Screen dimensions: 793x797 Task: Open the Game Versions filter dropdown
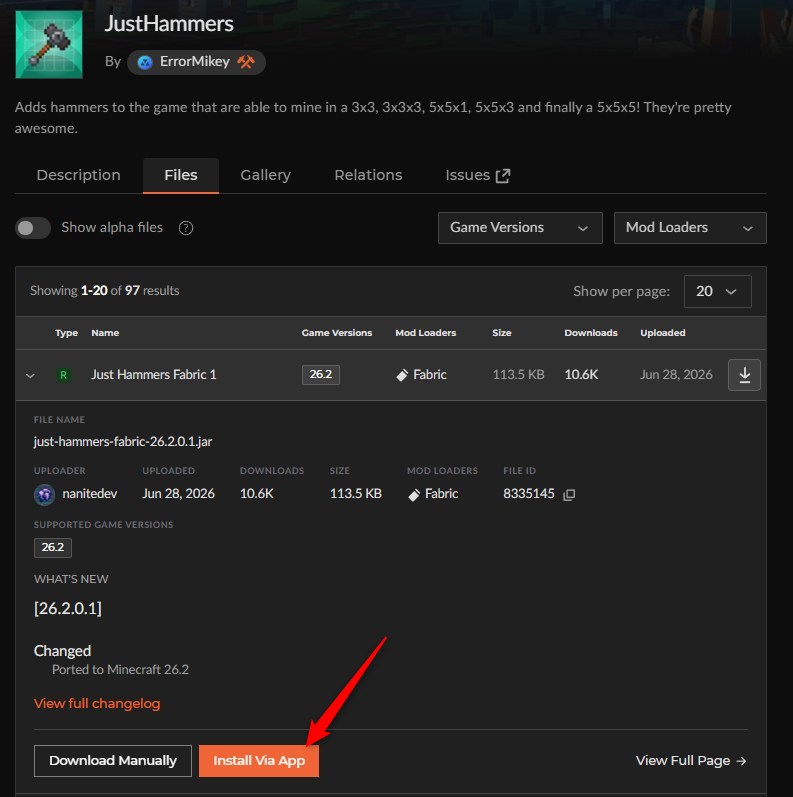click(520, 228)
